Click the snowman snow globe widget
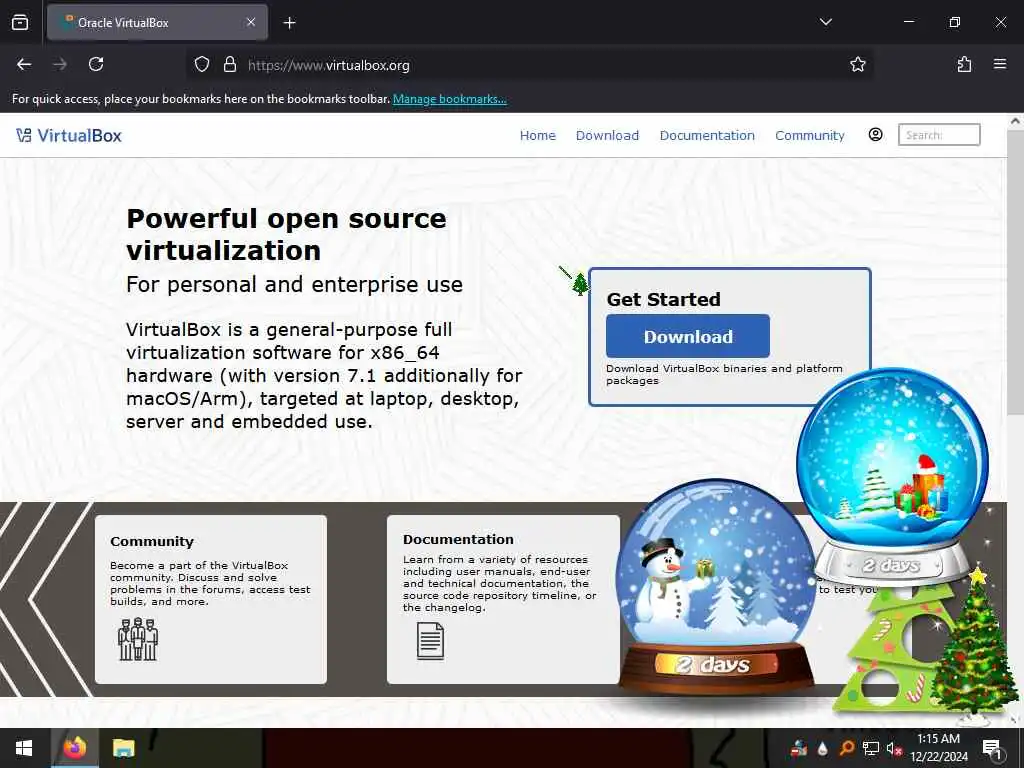The height and width of the screenshot is (768, 1024). [x=716, y=588]
